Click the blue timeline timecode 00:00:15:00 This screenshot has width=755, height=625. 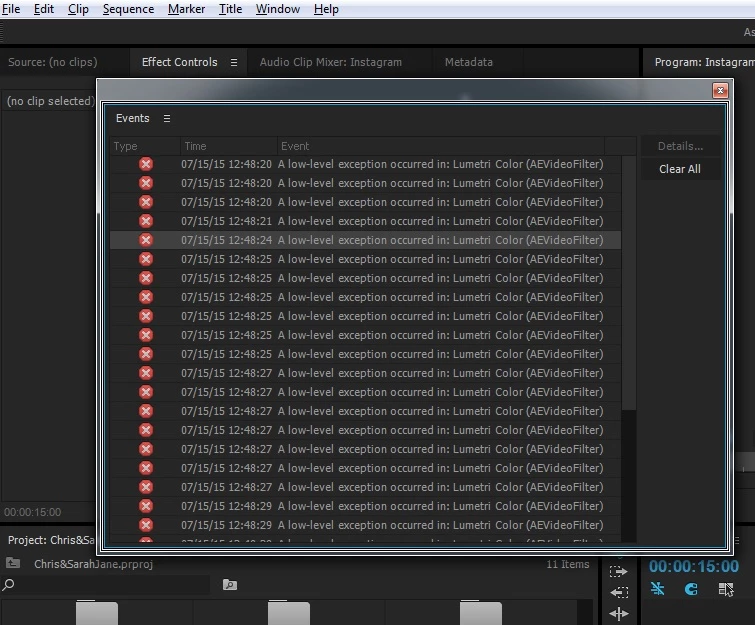pyautogui.click(x=693, y=566)
